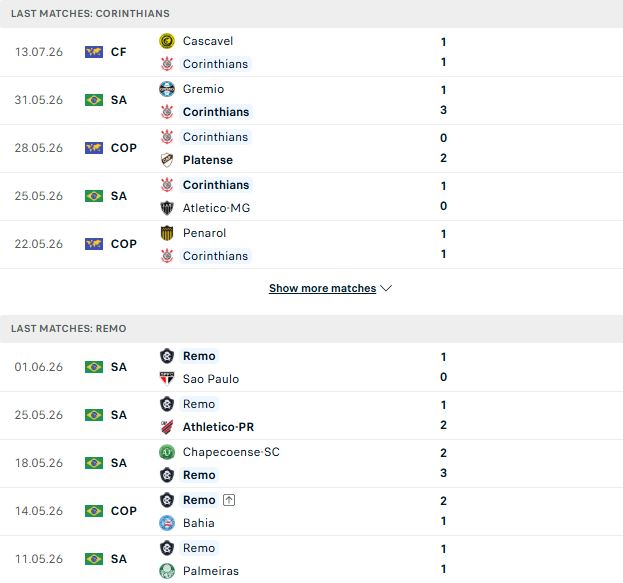Click the Gremio club logo
This screenshot has width=623, height=583.
pyautogui.click(x=167, y=89)
